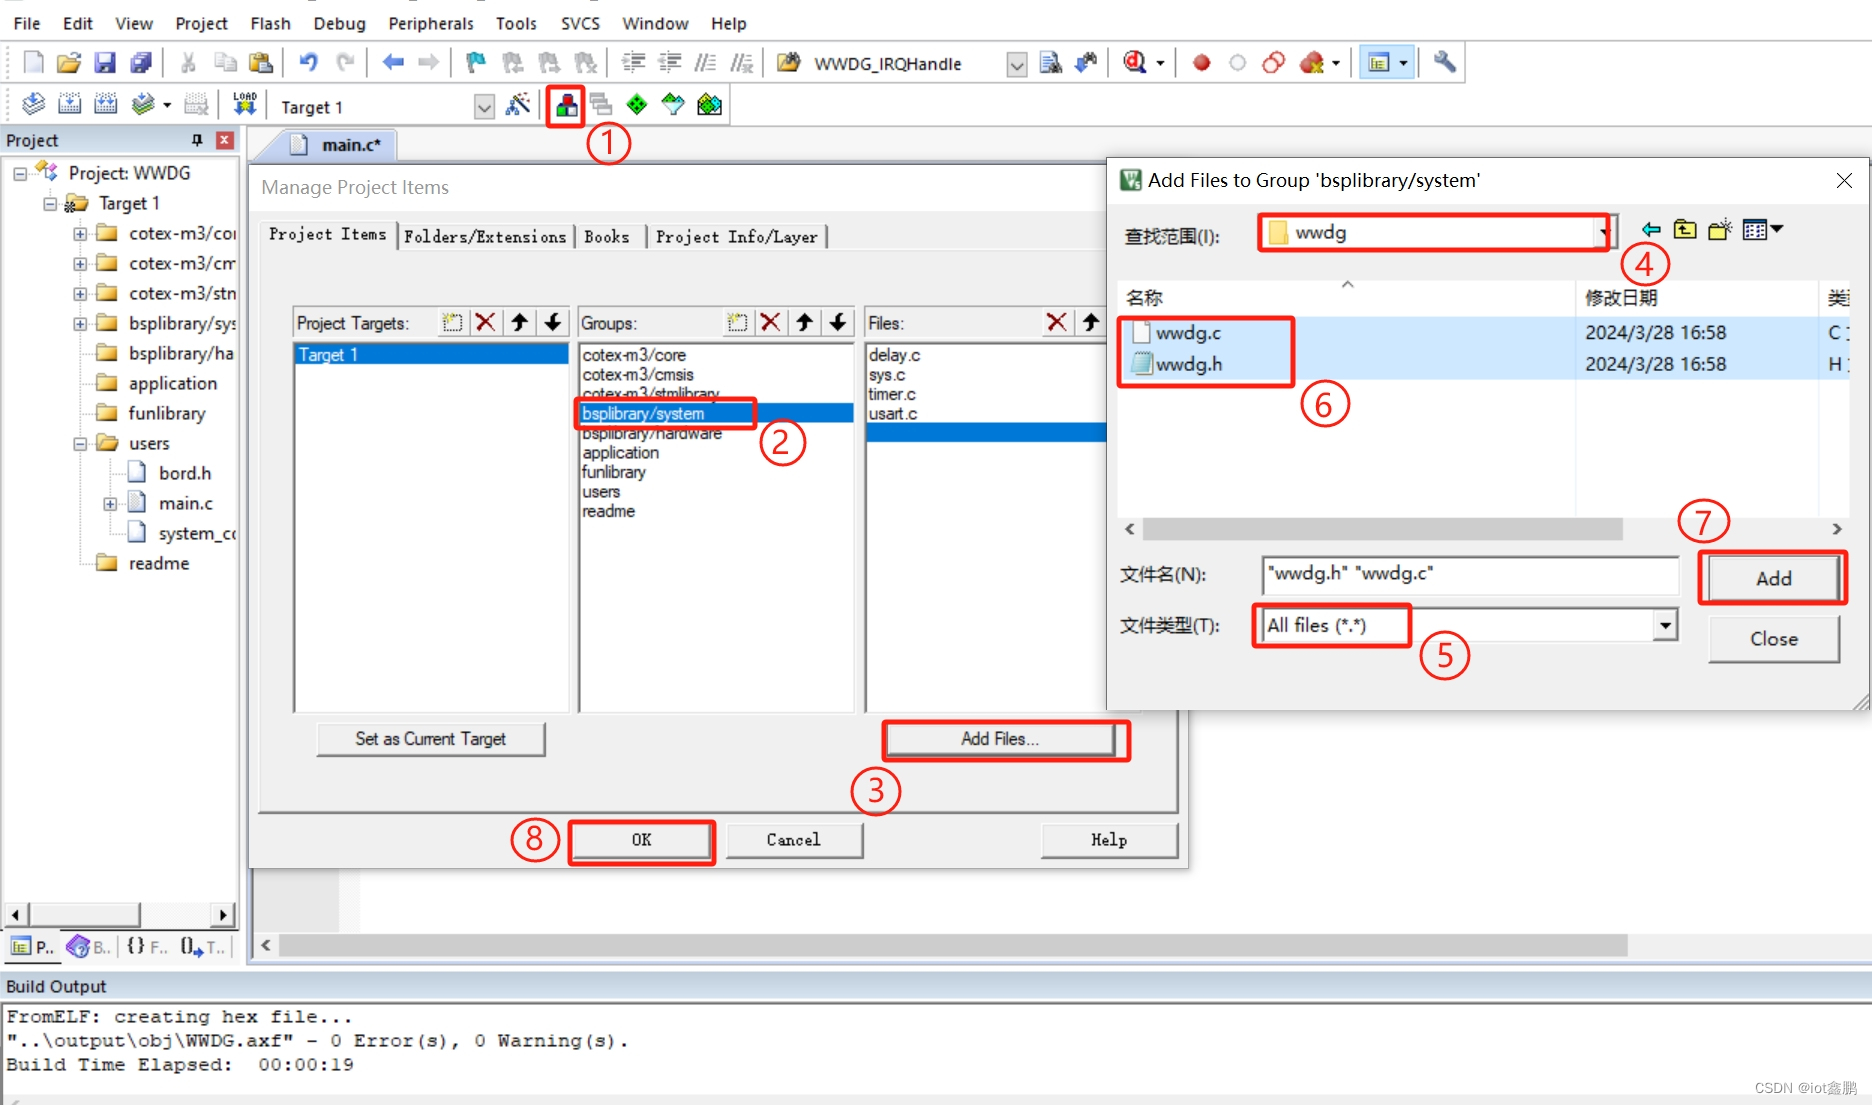The image size is (1872, 1105).
Task: Click the Set as Current Target button
Action: point(430,739)
